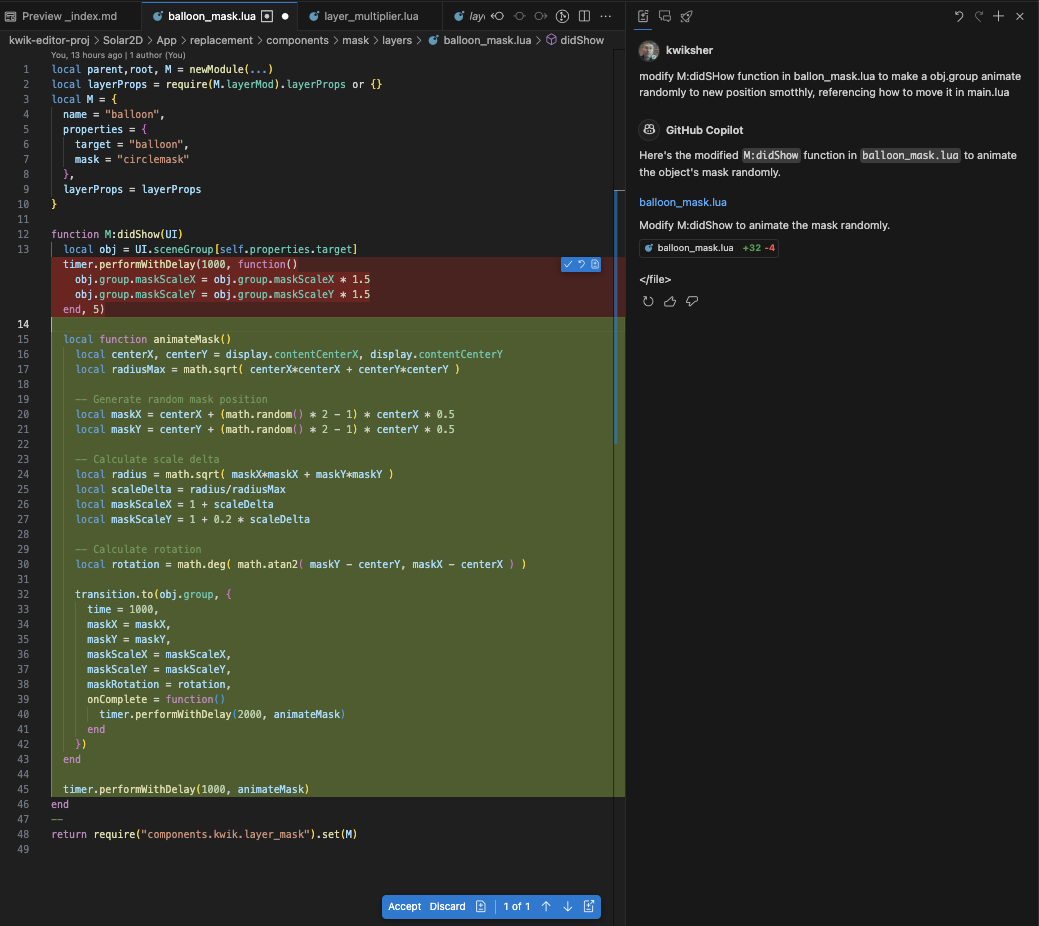Image resolution: width=1039 pixels, height=926 pixels.
Task: Open the editor More Actions menu
Action: [x=606, y=16]
